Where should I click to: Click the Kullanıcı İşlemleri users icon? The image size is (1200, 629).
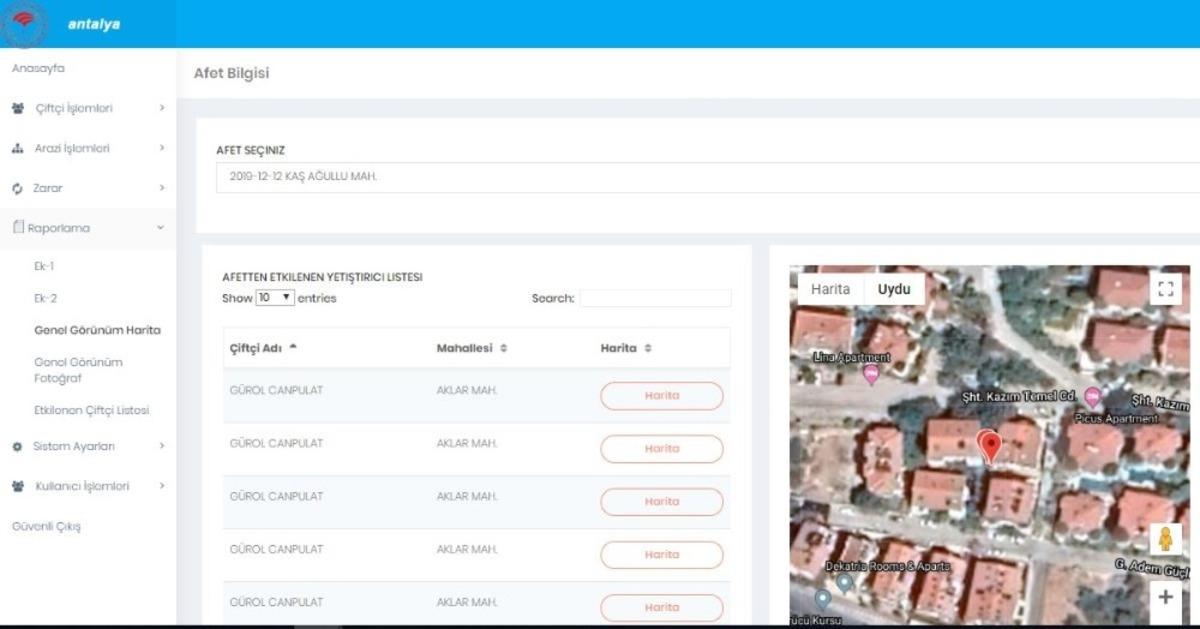[17, 487]
